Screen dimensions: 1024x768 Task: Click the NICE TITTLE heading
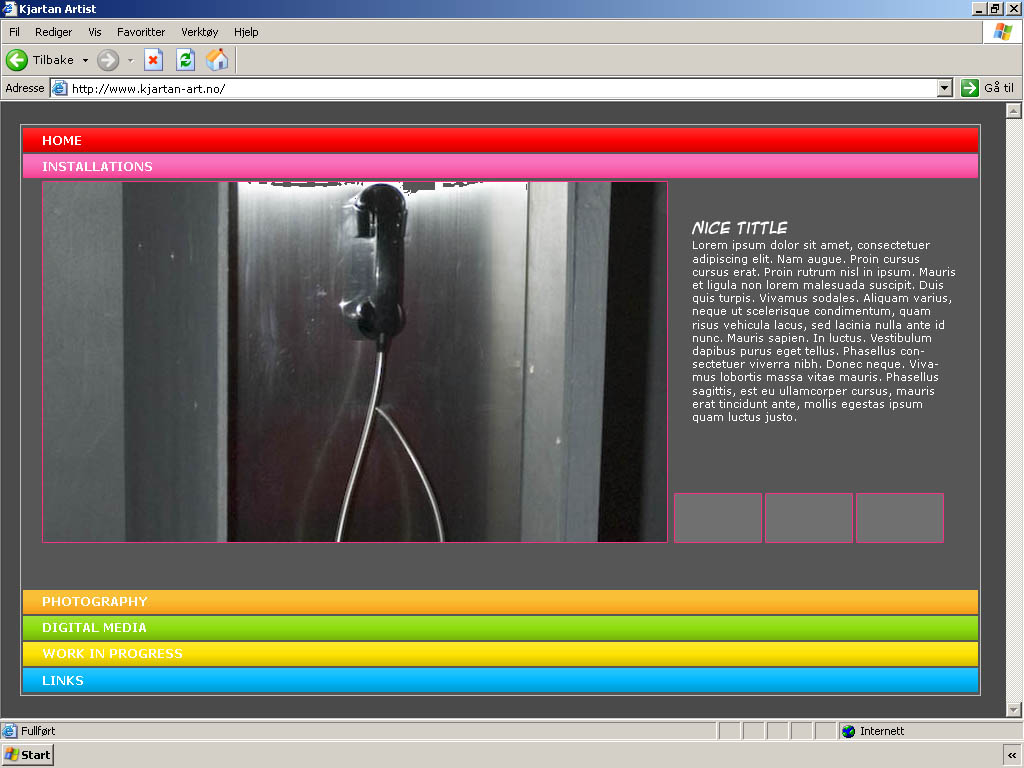point(739,228)
